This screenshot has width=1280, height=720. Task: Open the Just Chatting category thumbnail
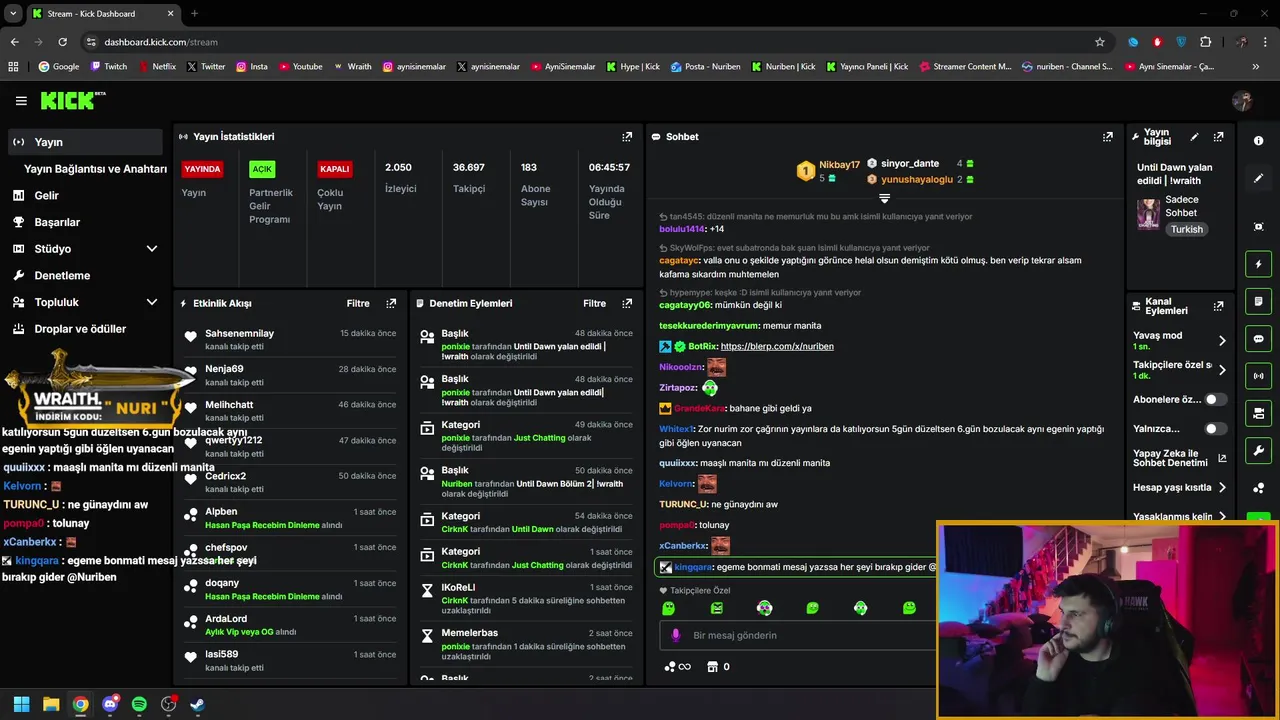[x=1148, y=214]
